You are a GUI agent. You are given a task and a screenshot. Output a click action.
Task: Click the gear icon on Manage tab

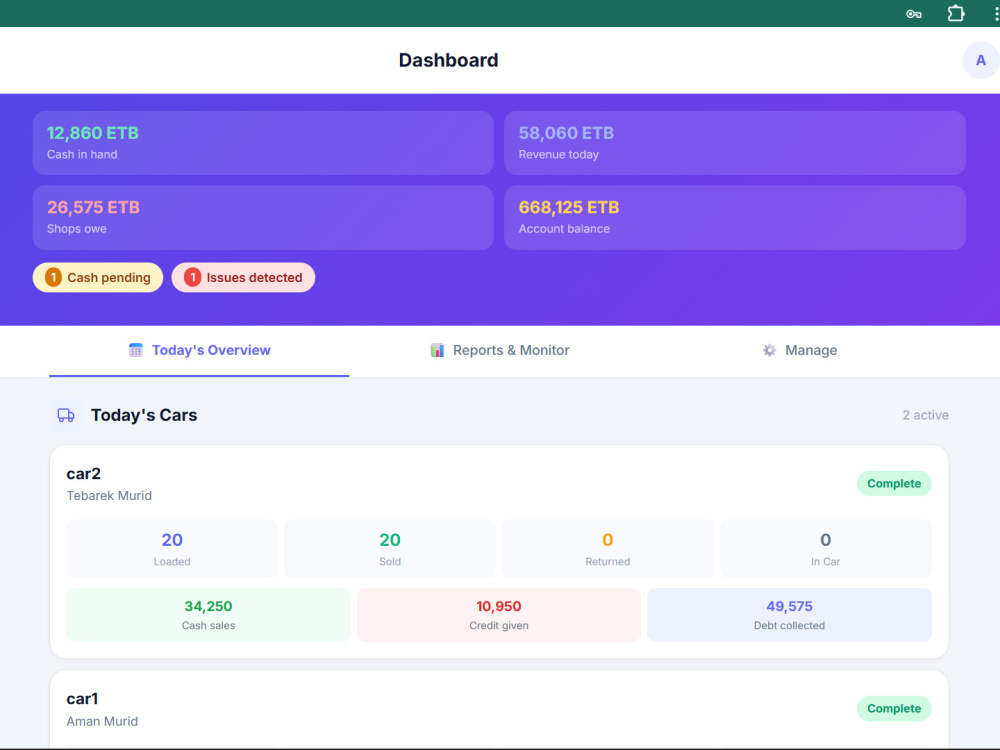(x=769, y=350)
